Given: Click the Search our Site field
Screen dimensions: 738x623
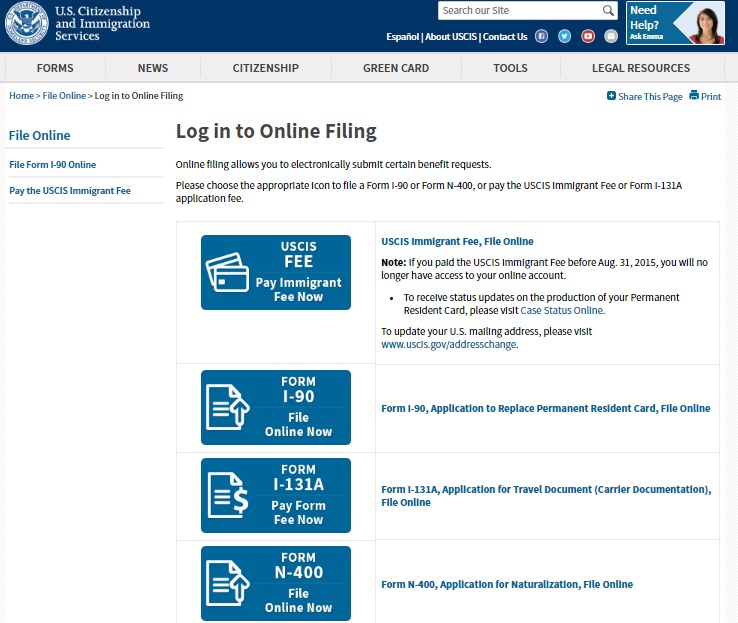Looking at the screenshot, I should coord(518,11).
